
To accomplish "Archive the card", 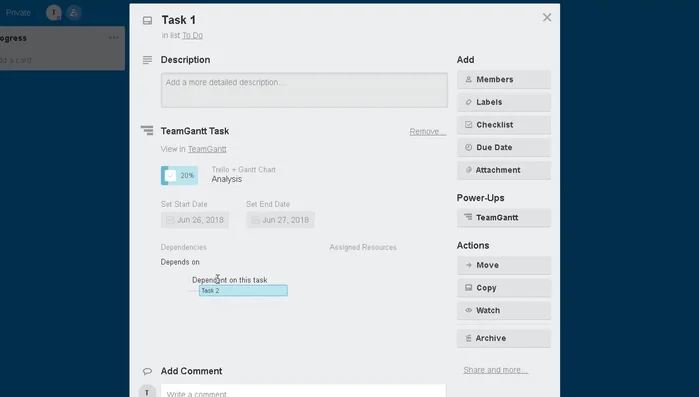I will point(504,339).
